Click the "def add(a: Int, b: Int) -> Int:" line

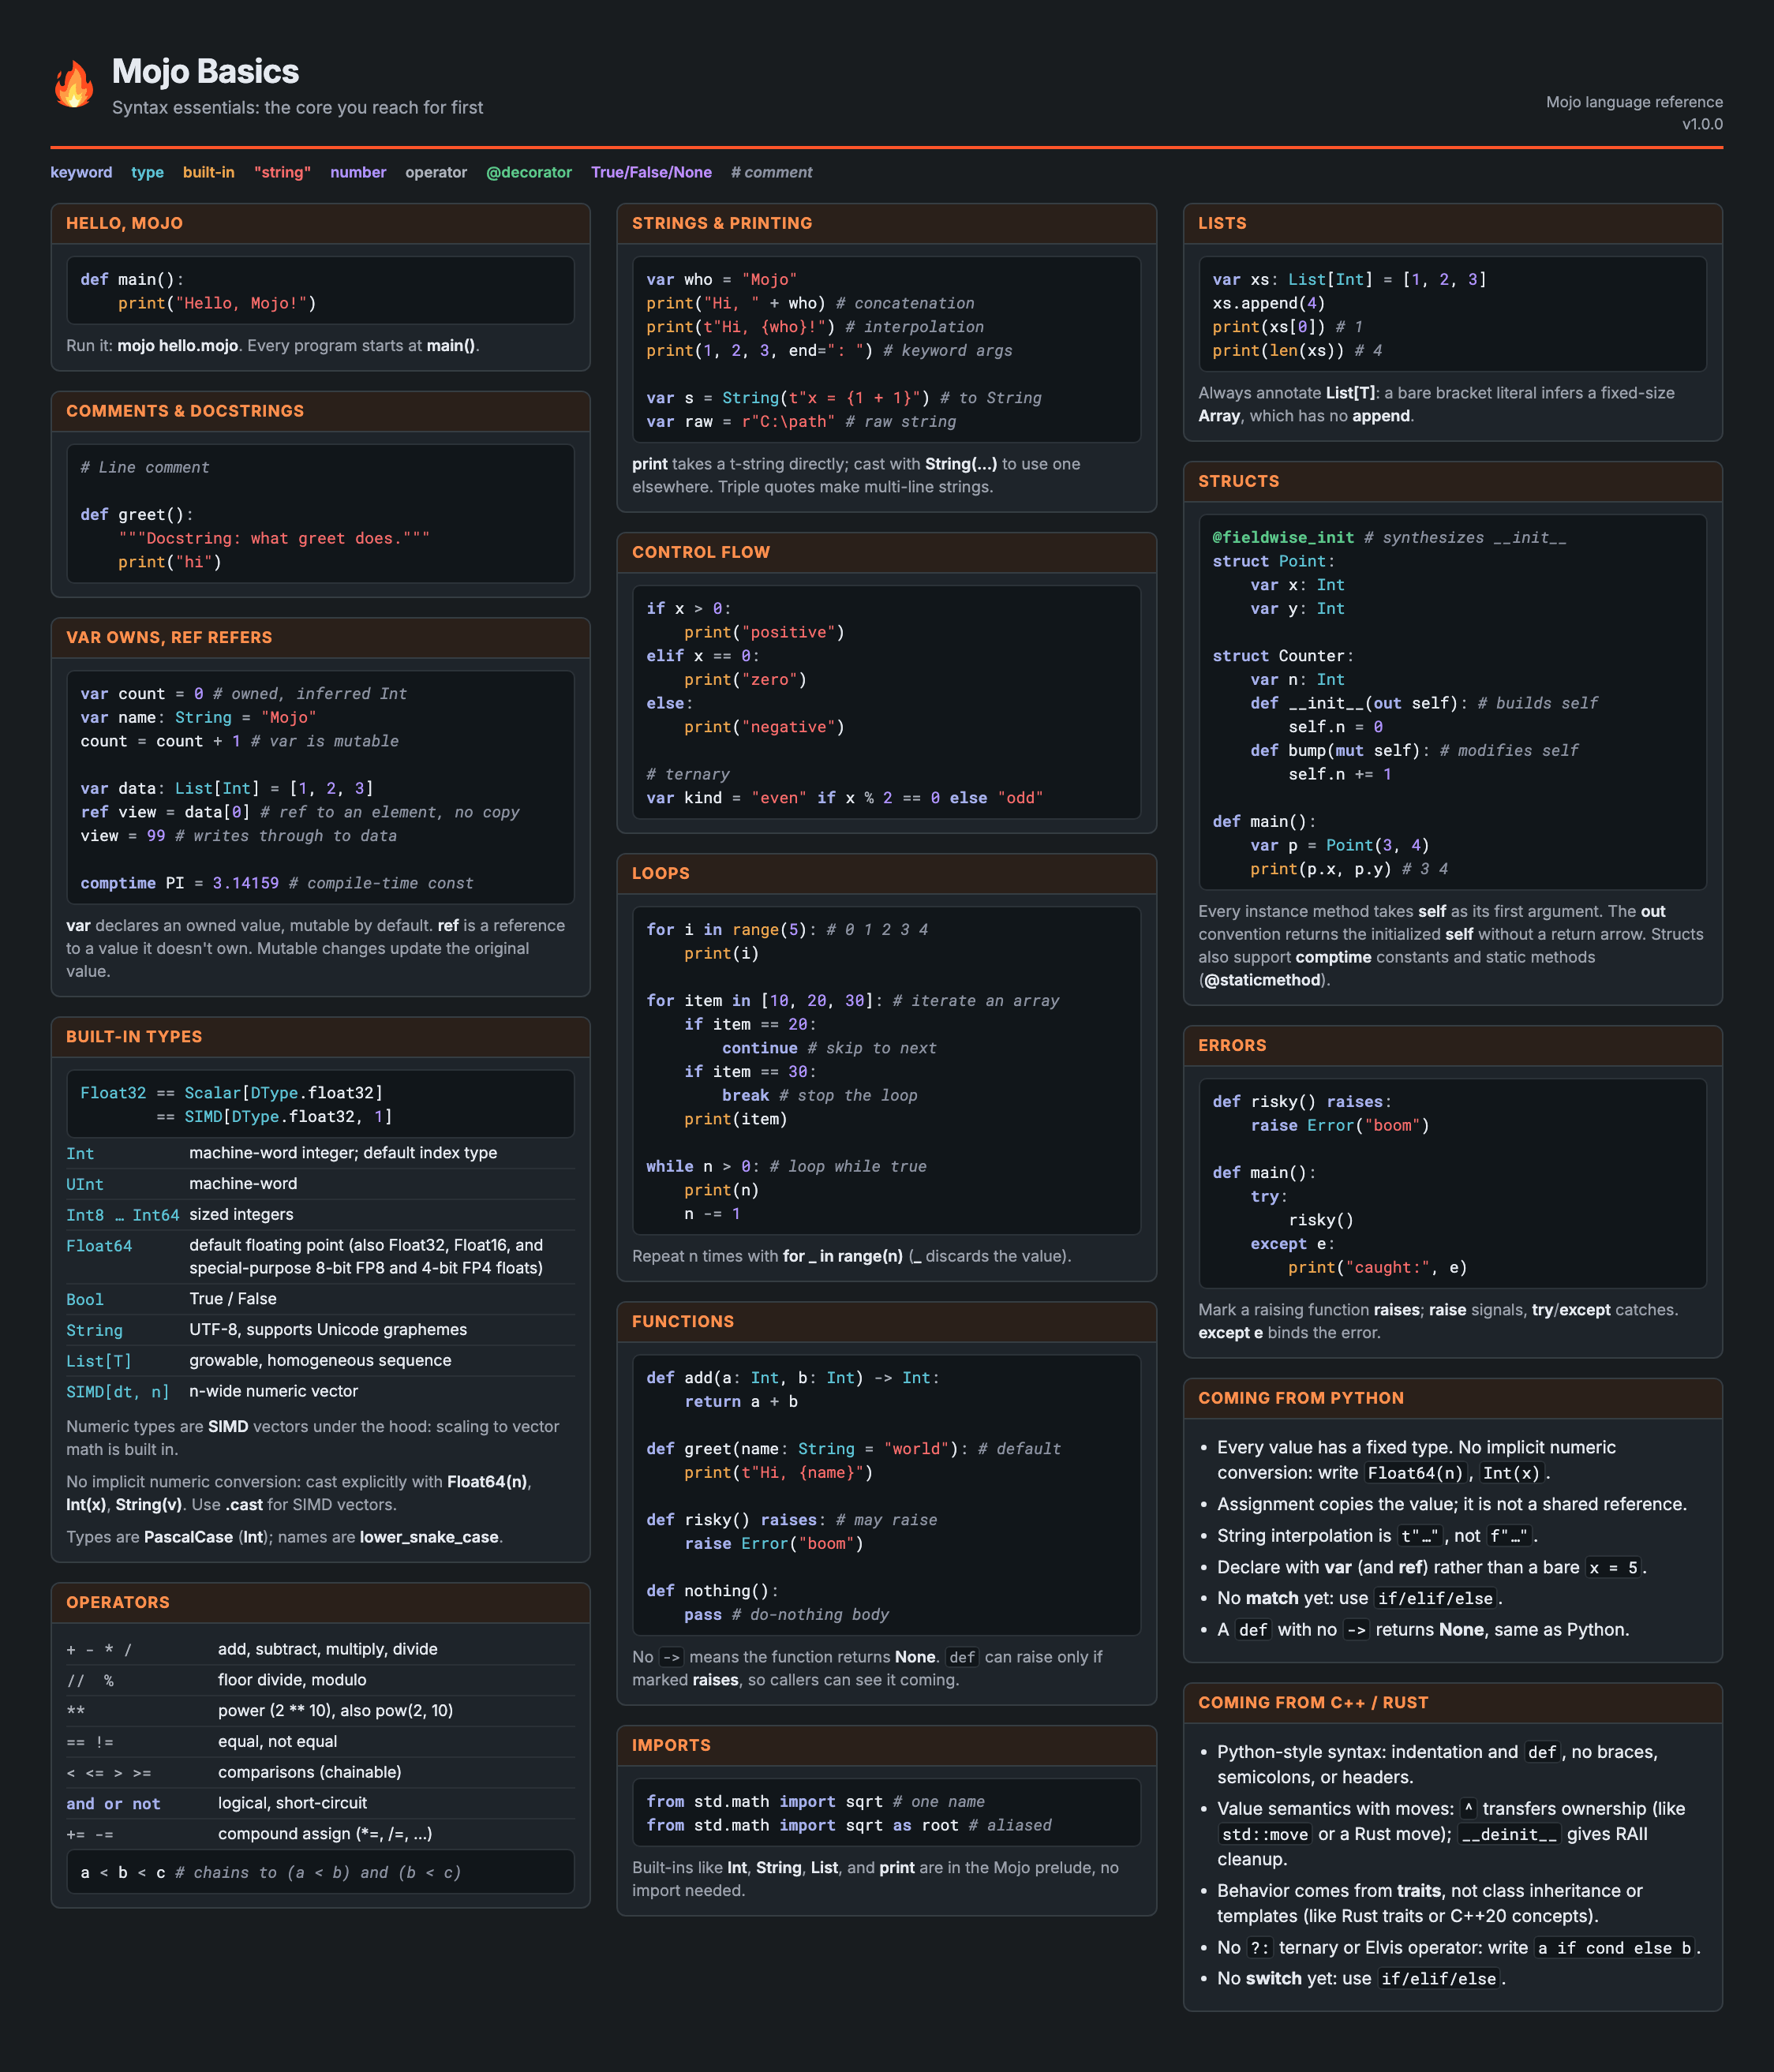click(x=793, y=1378)
